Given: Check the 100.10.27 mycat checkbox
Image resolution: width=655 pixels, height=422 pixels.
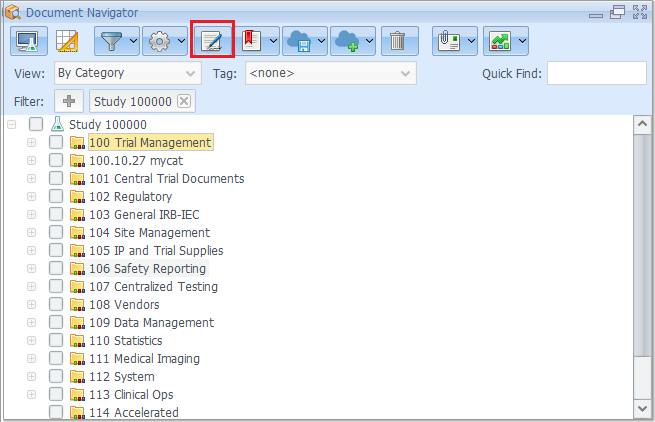Looking at the screenshot, I should [56, 160].
